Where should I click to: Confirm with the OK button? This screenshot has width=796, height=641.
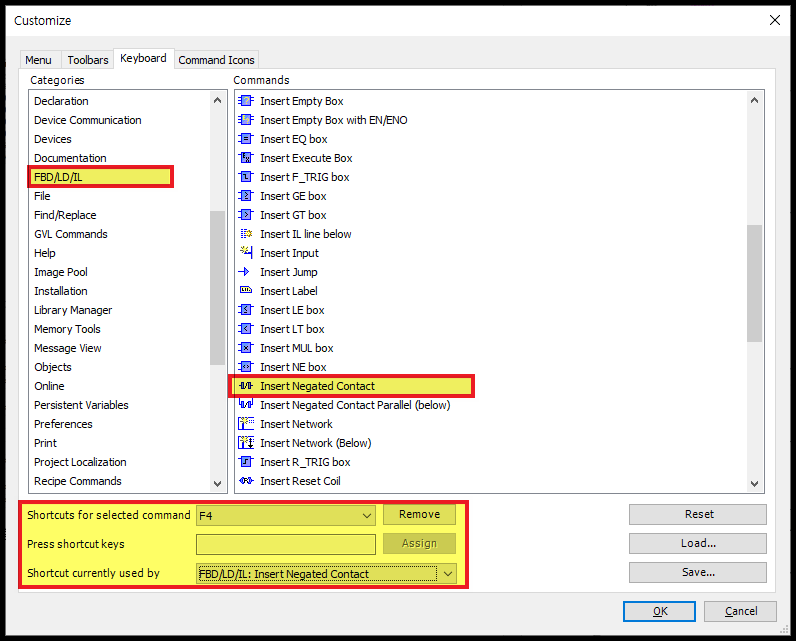click(x=659, y=611)
